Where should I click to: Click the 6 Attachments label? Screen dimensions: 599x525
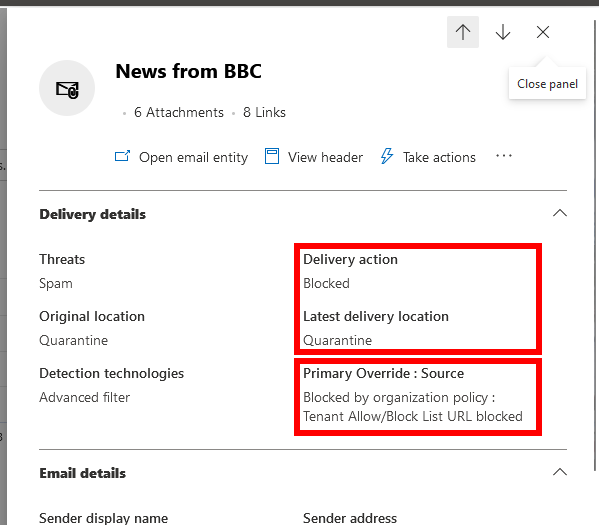pos(179,112)
